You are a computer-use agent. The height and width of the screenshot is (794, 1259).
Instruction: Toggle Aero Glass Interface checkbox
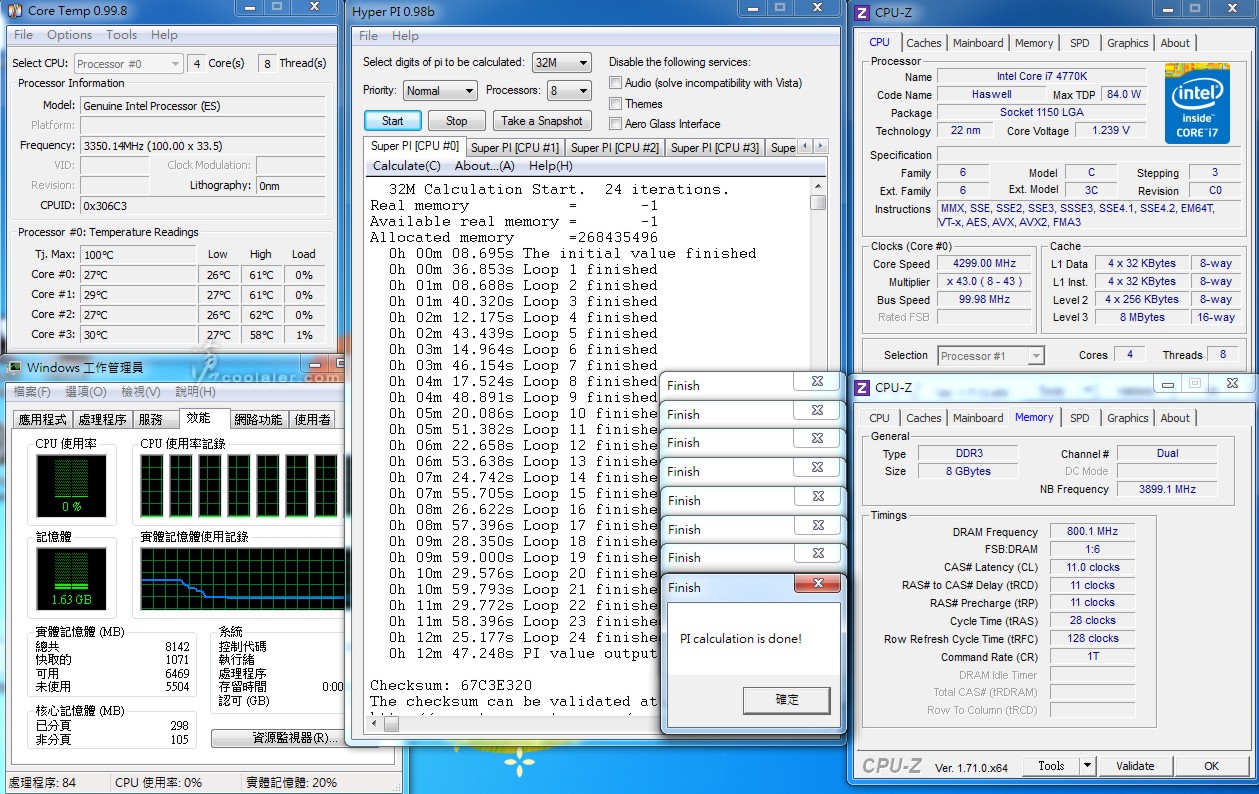616,124
